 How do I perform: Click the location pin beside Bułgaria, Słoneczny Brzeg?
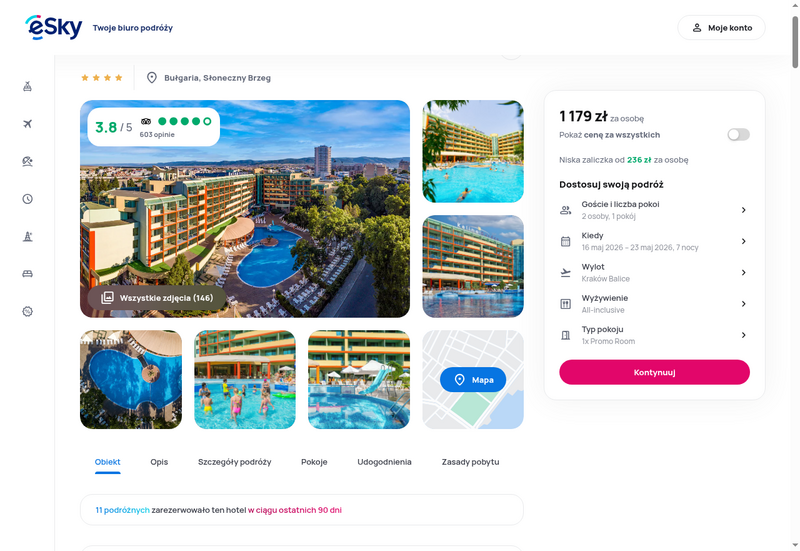click(152, 78)
